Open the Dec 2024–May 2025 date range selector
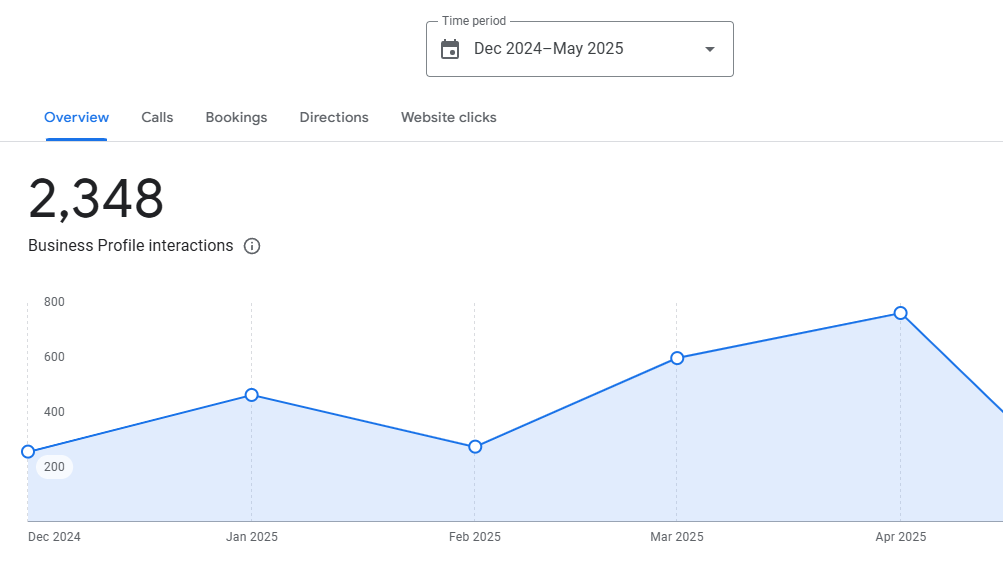 tap(548, 49)
